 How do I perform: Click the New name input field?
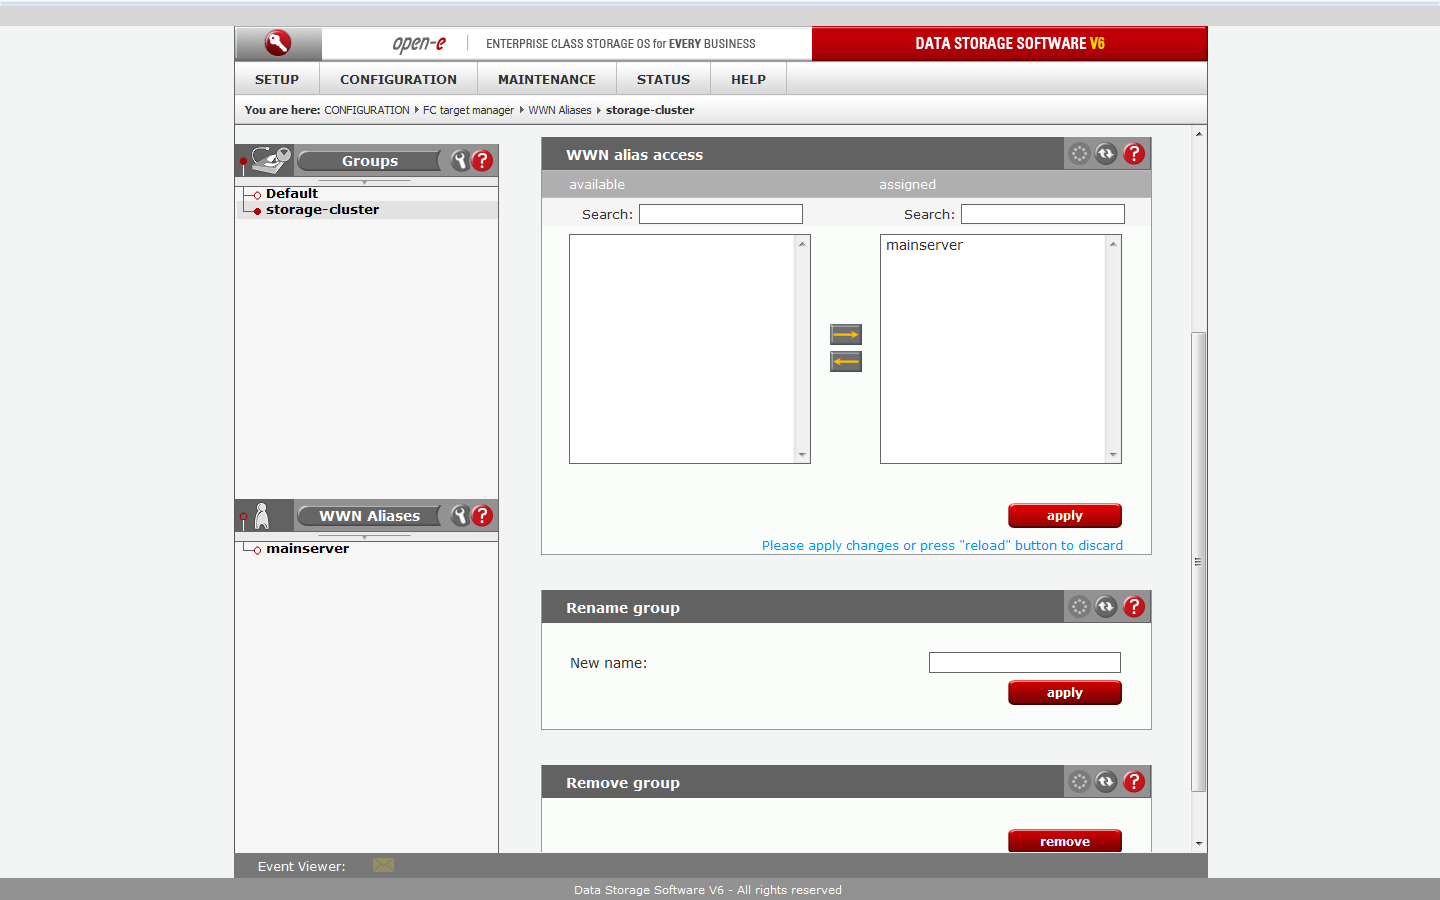point(1024,663)
